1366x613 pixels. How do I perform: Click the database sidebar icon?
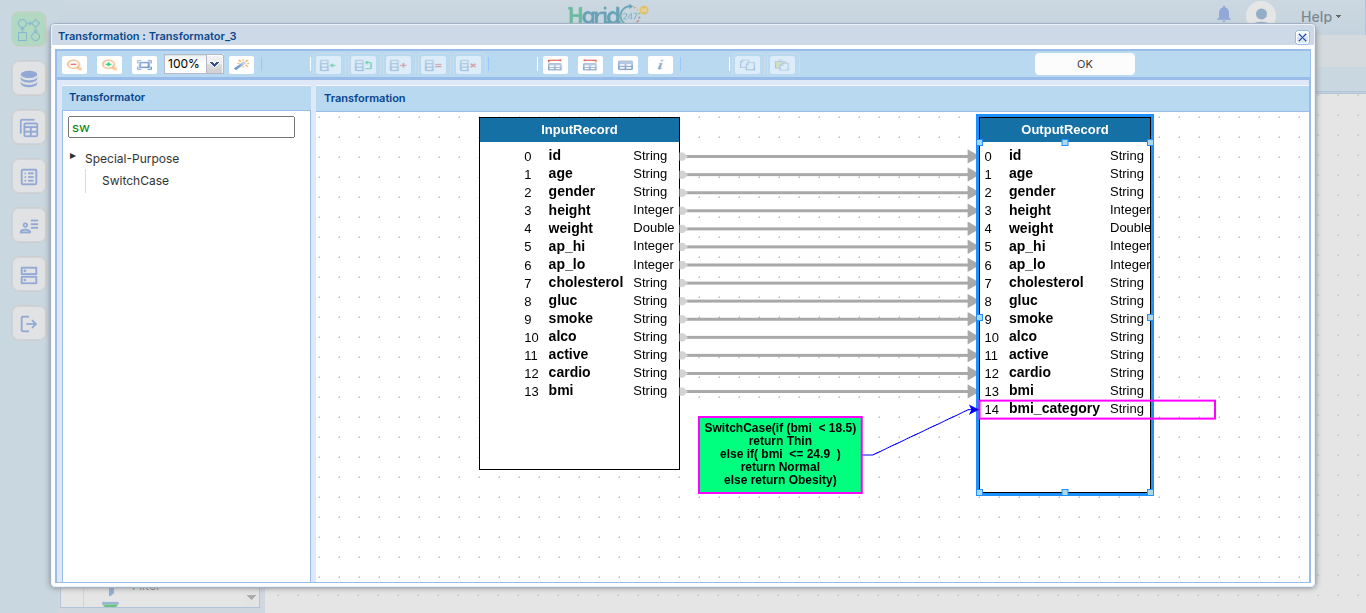tap(29, 78)
